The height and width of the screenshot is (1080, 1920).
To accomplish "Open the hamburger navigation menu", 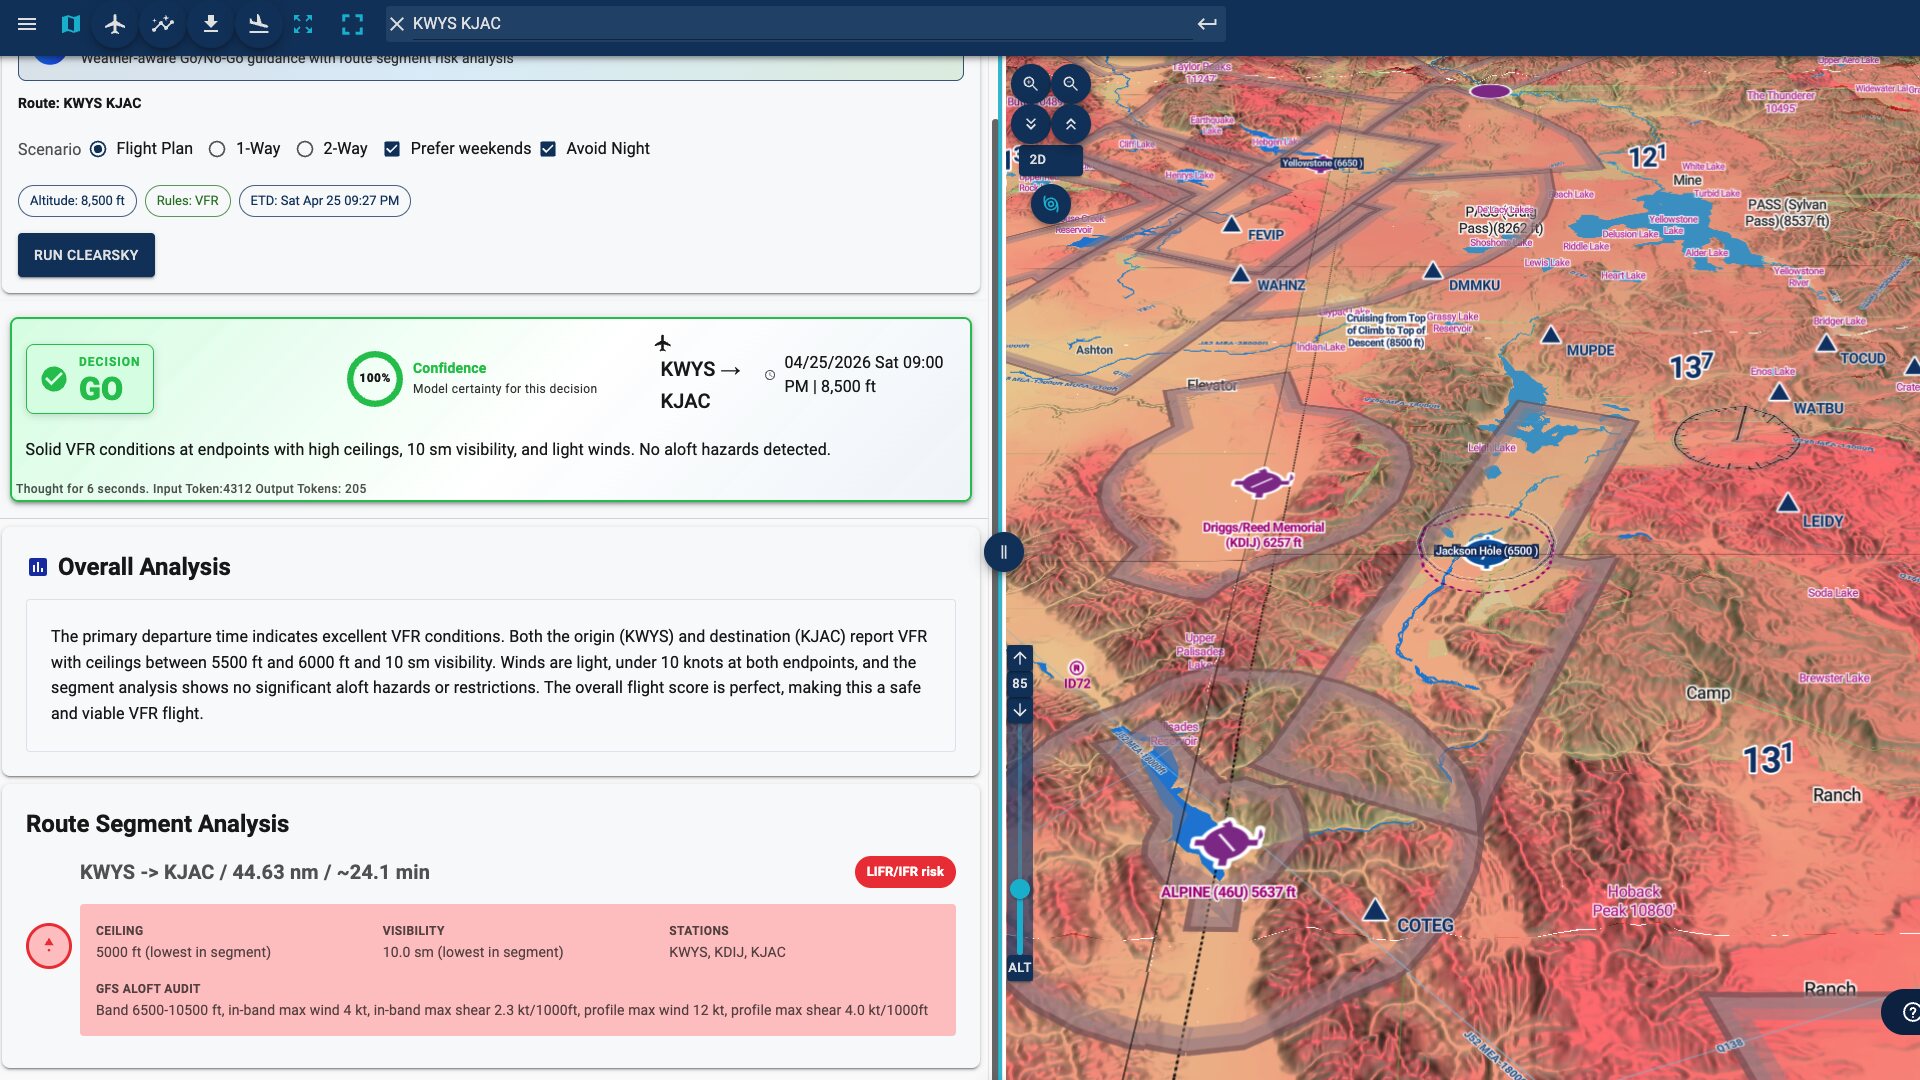I will pos(30,24).
